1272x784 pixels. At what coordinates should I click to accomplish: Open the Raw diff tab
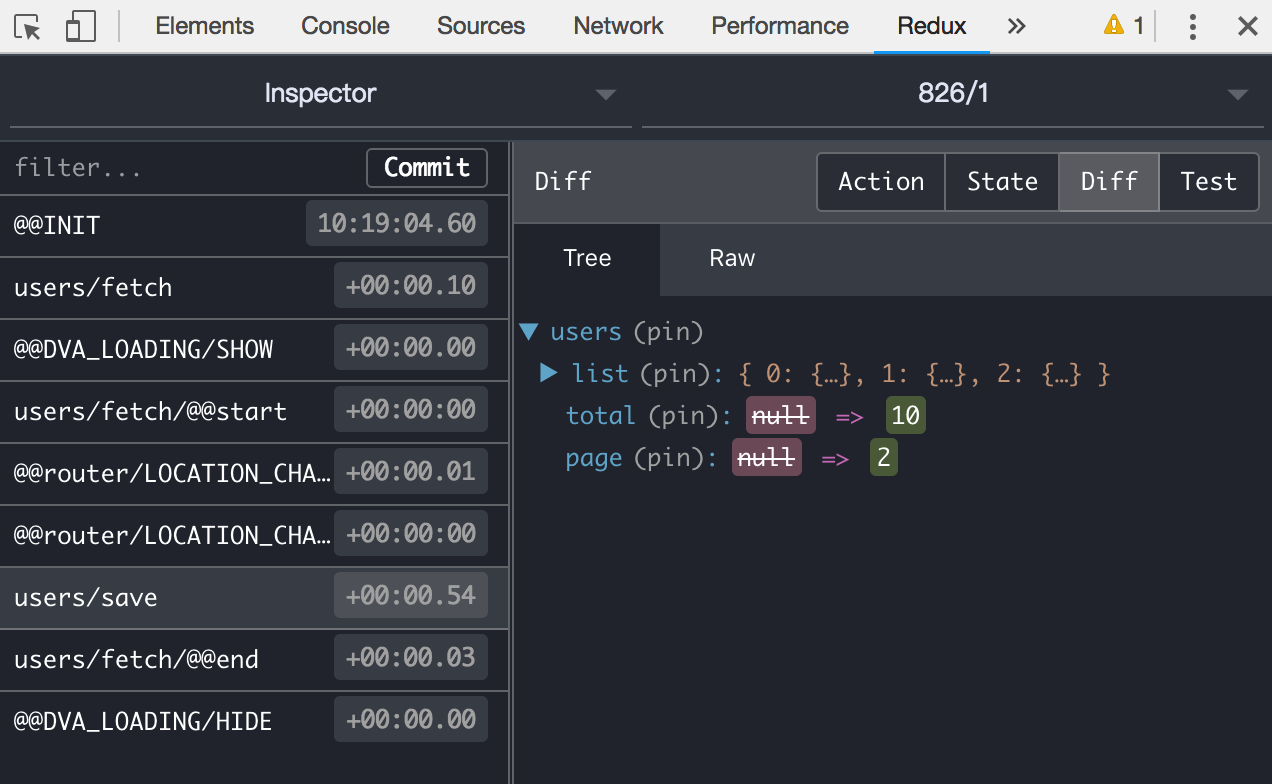click(732, 258)
